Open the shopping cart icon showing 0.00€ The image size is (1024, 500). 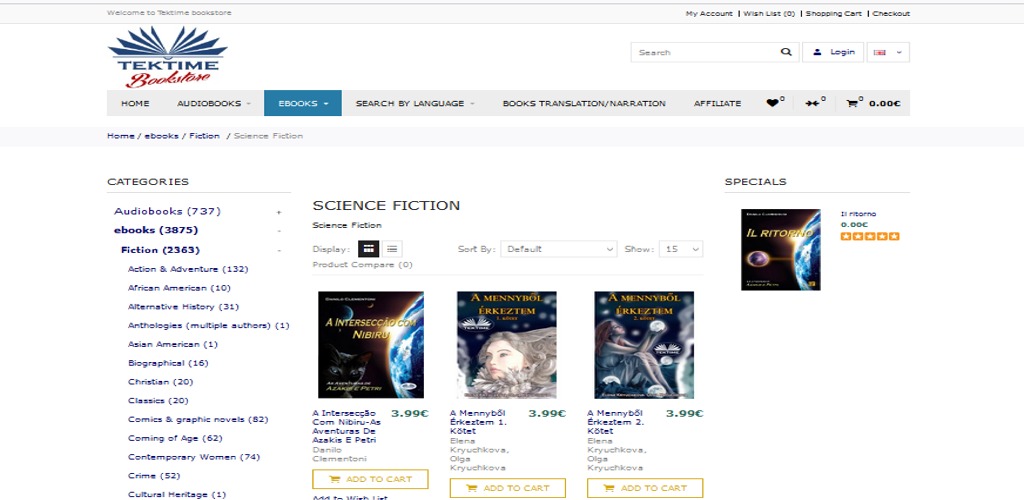(x=873, y=102)
